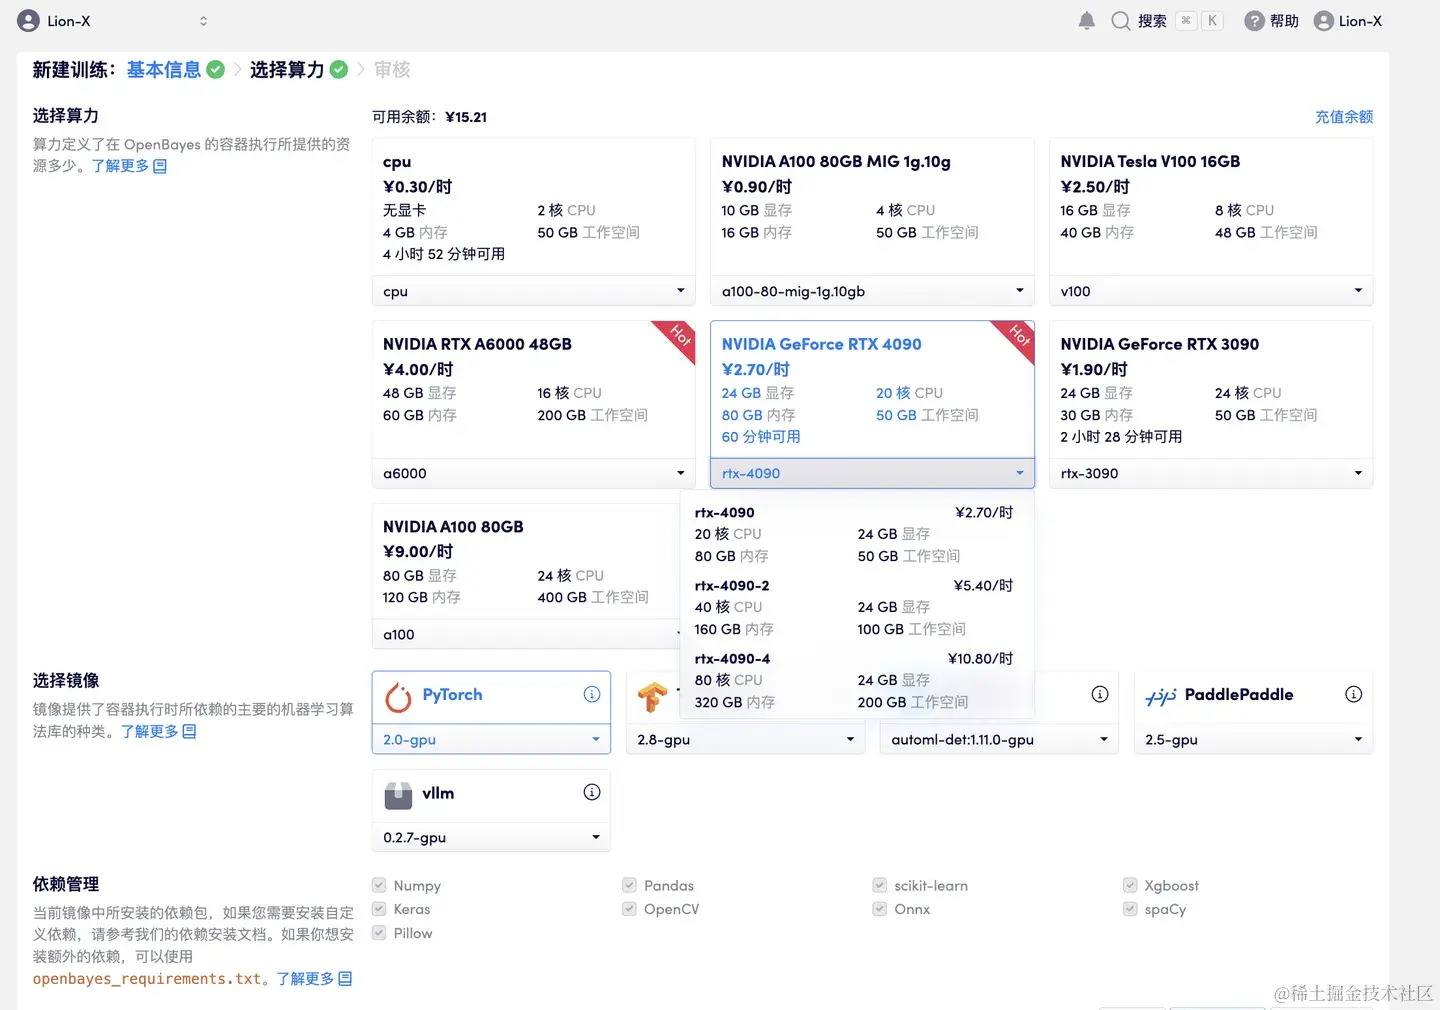The image size is (1440, 1010).
Task: Click the vllm box logo icon
Action: [x=398, y=795]
